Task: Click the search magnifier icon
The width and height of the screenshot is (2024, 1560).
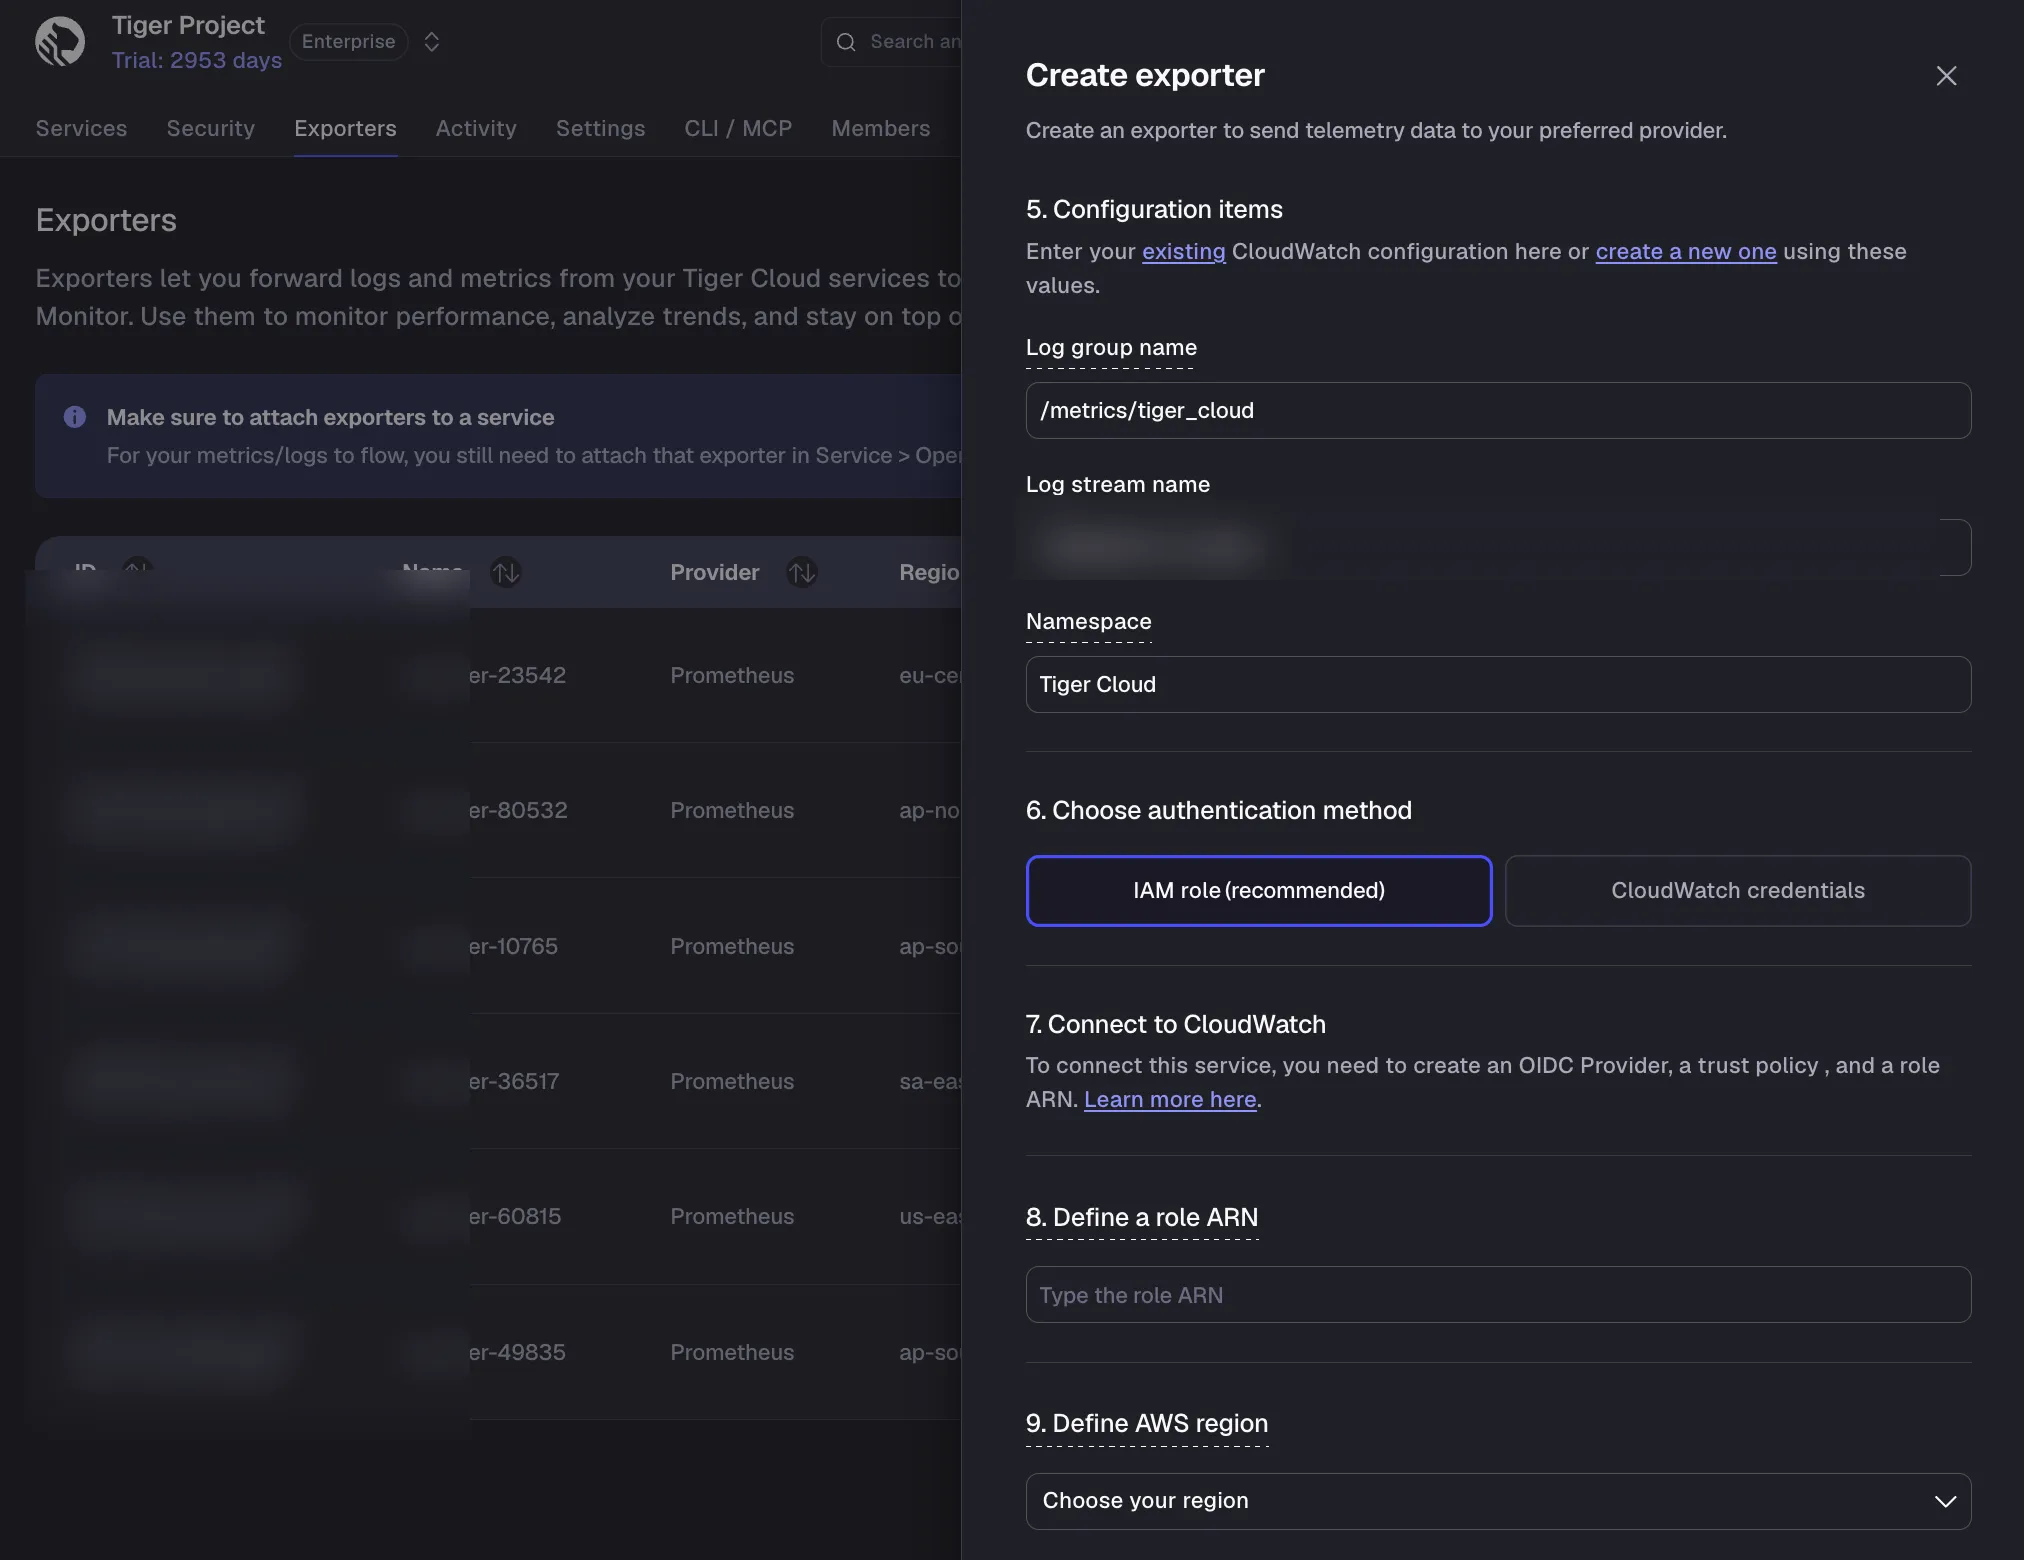Action: (x=846, y=42)
